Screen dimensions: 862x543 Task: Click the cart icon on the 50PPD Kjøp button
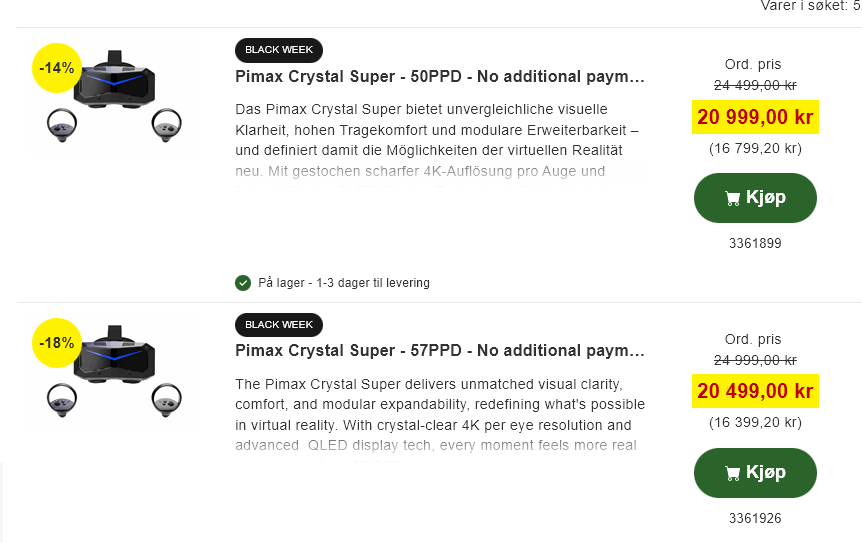tap(732, 198)
